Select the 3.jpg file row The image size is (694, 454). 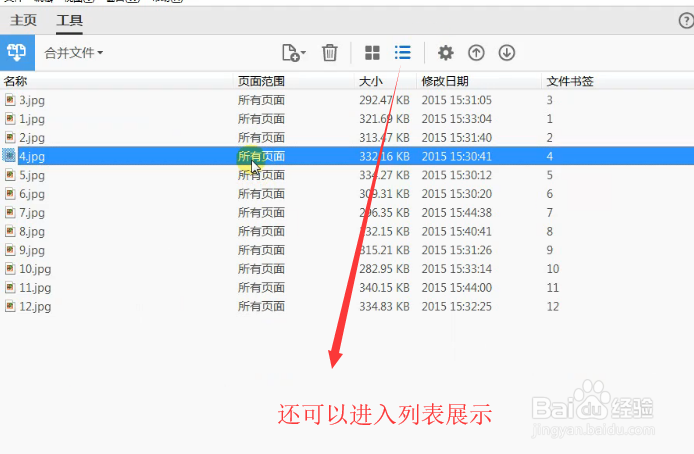pos(347,100)
